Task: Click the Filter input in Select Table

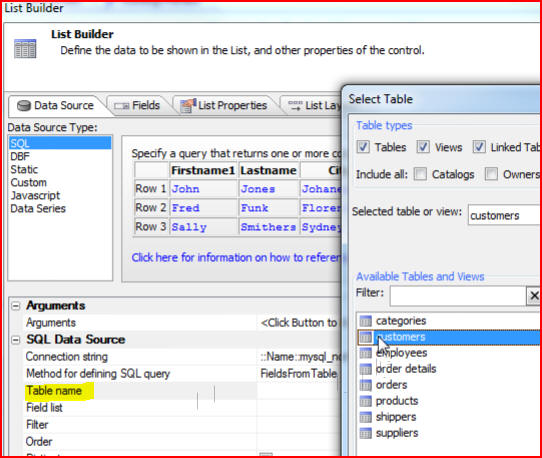Action: coord(458,296)
